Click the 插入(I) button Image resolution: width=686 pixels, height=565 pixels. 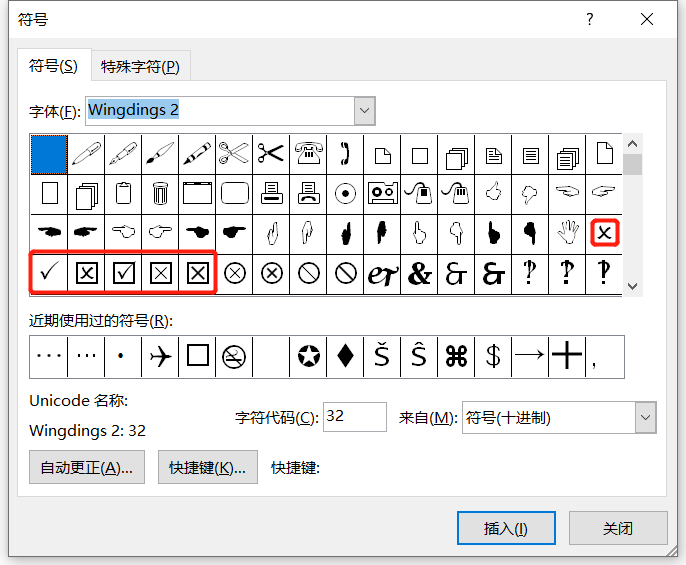(506, 528)
